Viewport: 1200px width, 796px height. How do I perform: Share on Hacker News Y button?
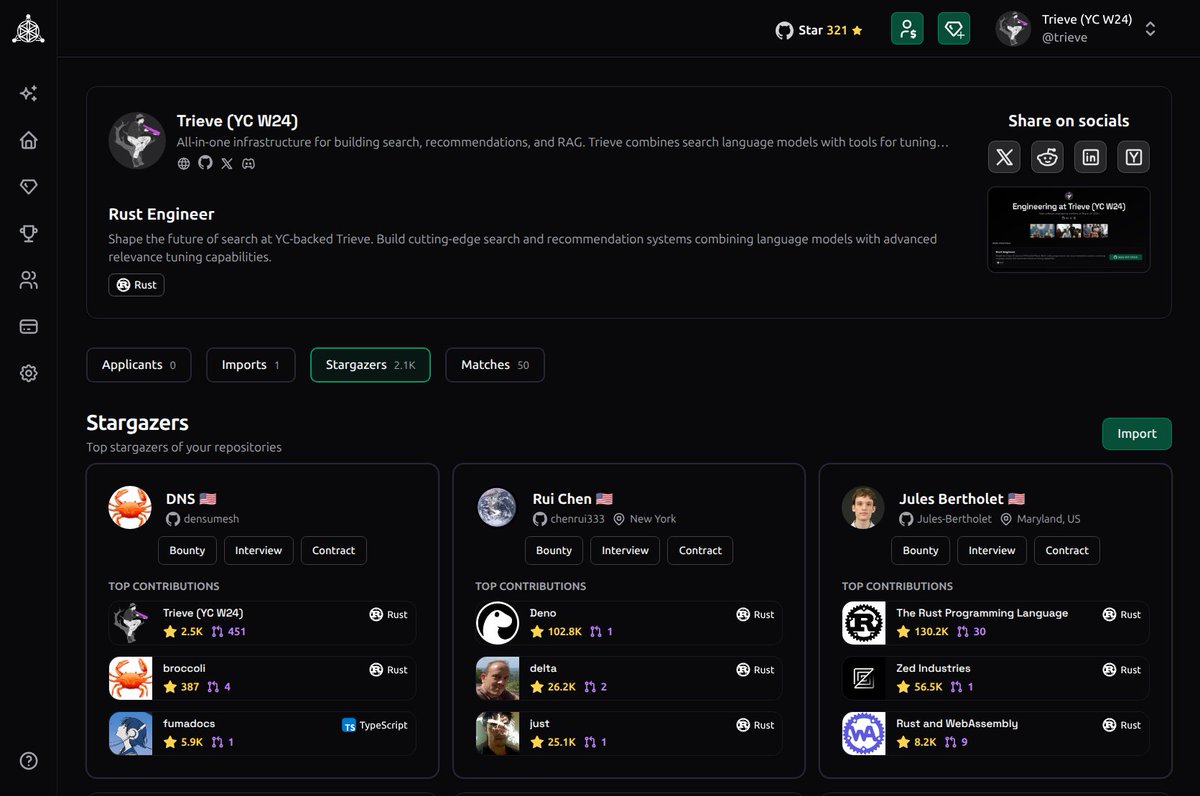pyautogui.click(x=1134, y=157)
